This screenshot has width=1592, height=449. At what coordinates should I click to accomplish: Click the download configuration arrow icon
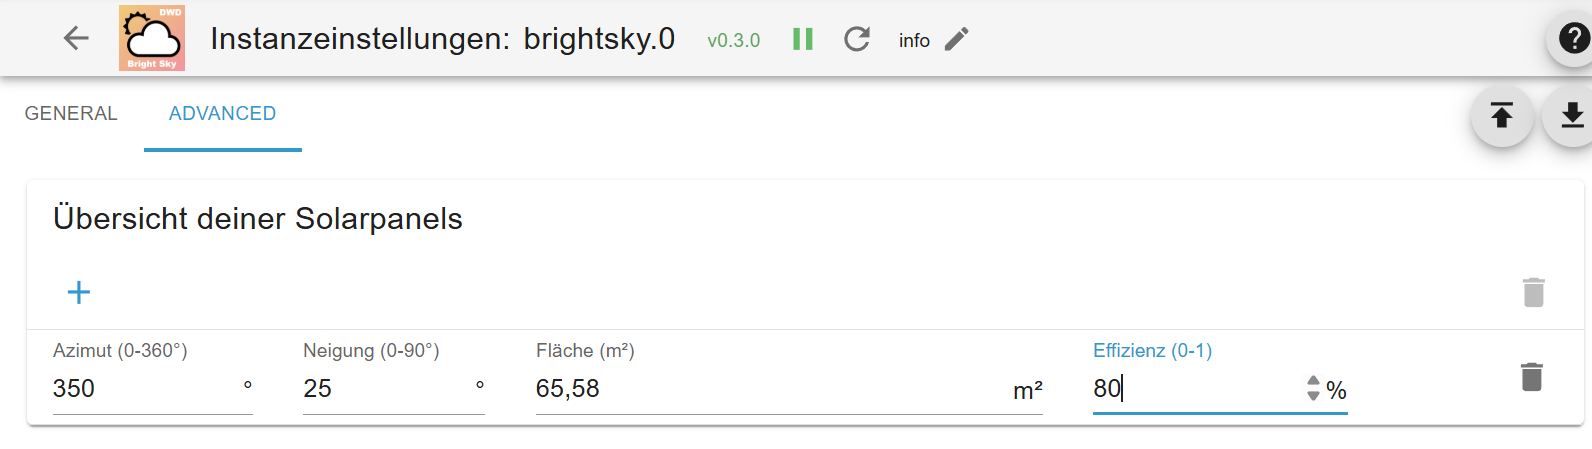pyautogui.click(x=1572, y=116)
